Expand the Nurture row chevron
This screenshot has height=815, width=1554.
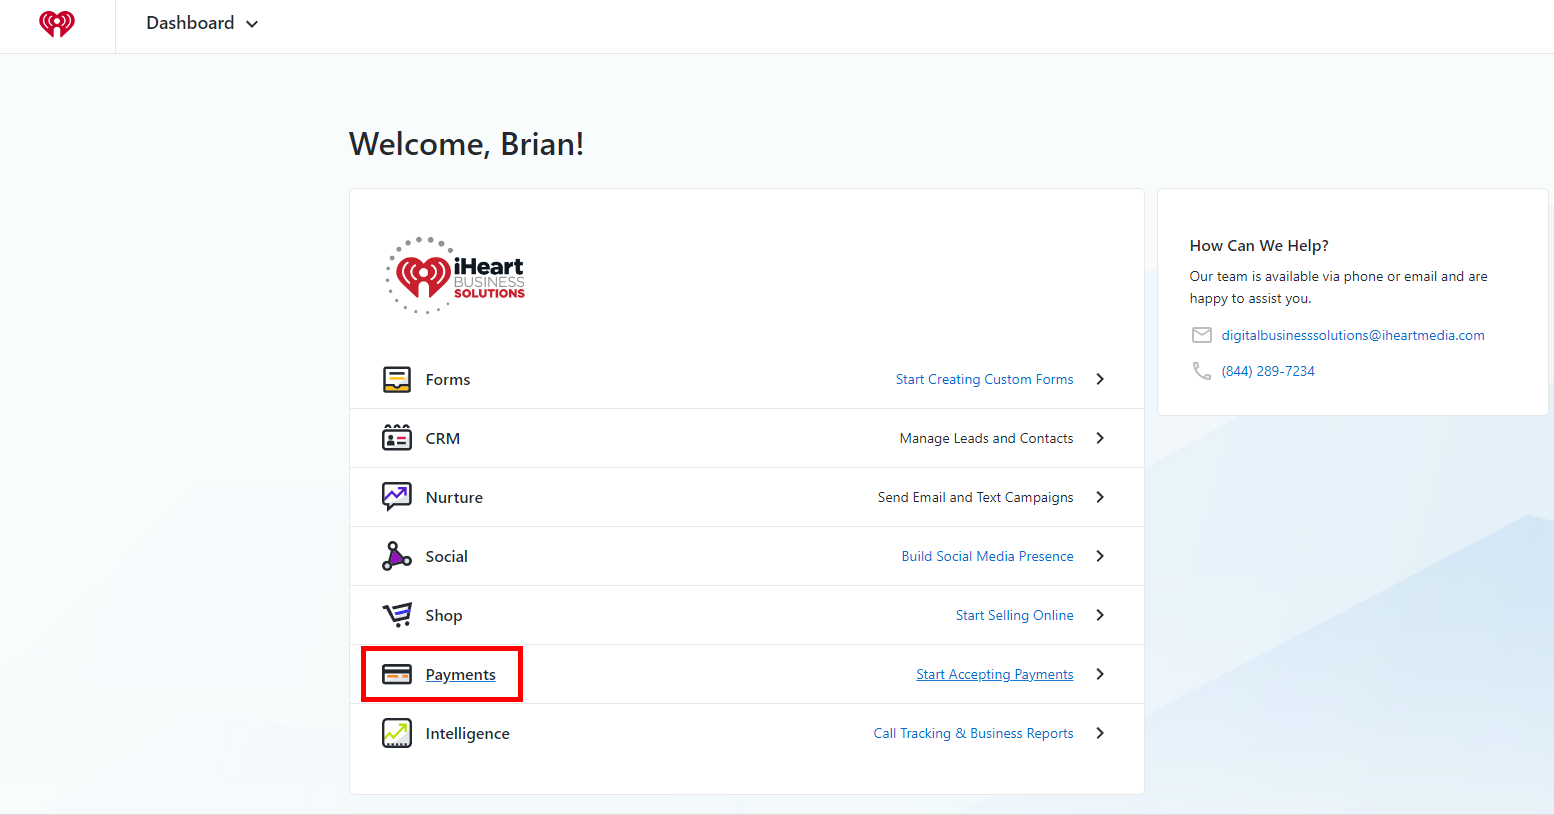pyautogui.click(x=1100, y=497)
